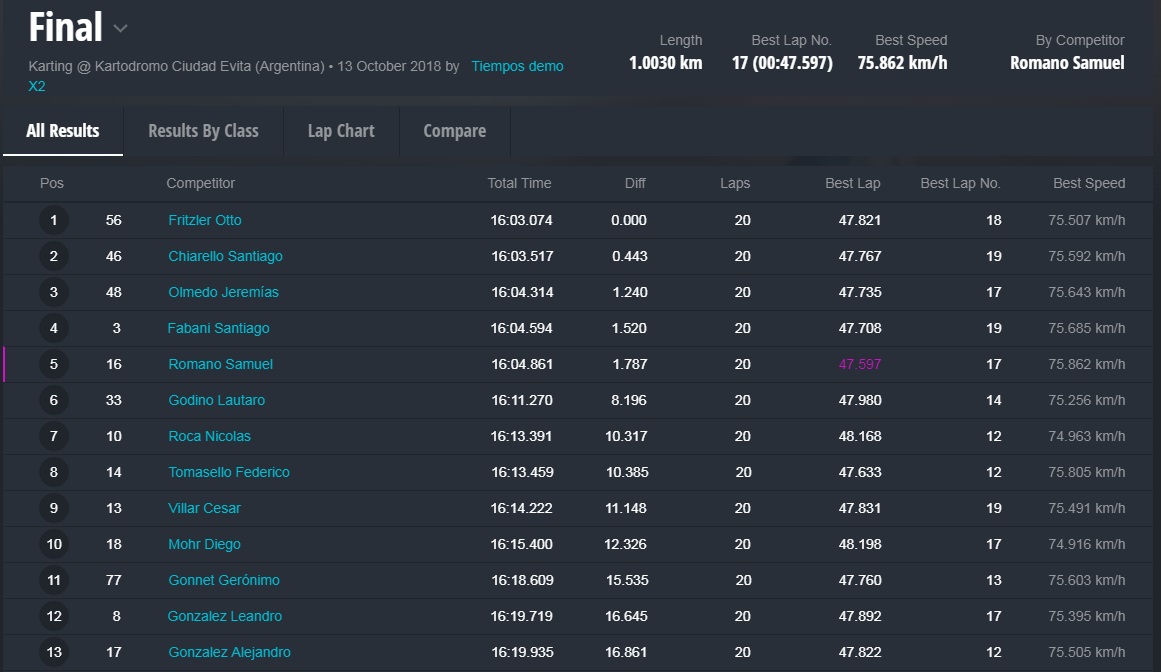This screenshot has width=1161, height=672.
Task: Open competitor Fritzler Otto's profile
Action: 205,220
